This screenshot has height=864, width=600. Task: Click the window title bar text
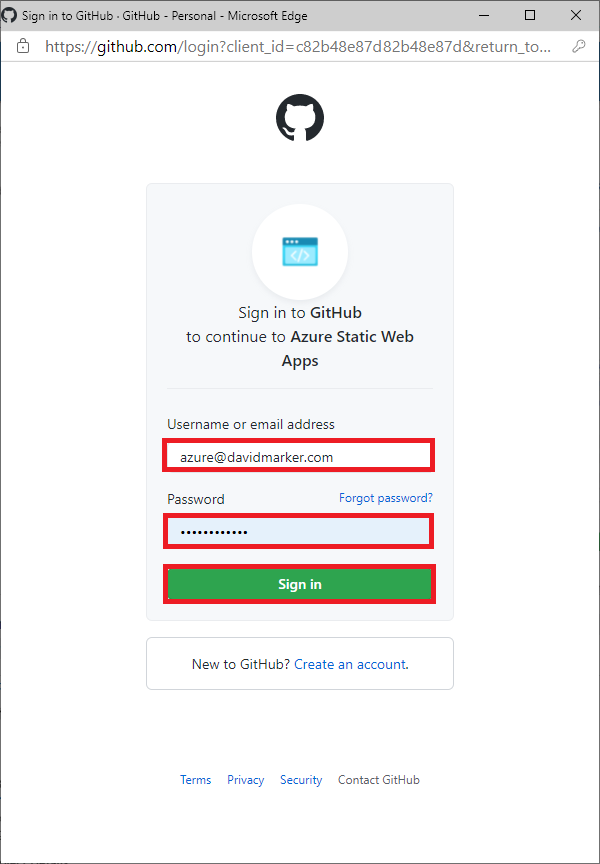tap(165, 15)
